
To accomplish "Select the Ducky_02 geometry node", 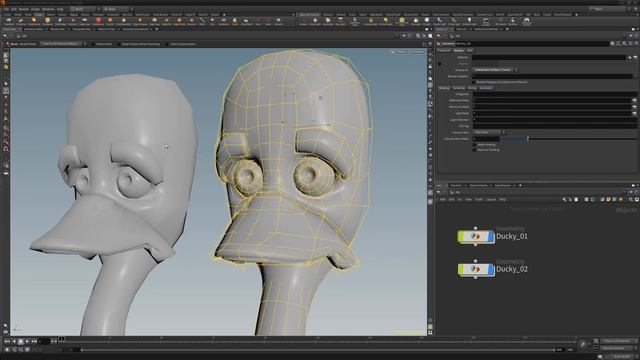I will click(476, 269).
